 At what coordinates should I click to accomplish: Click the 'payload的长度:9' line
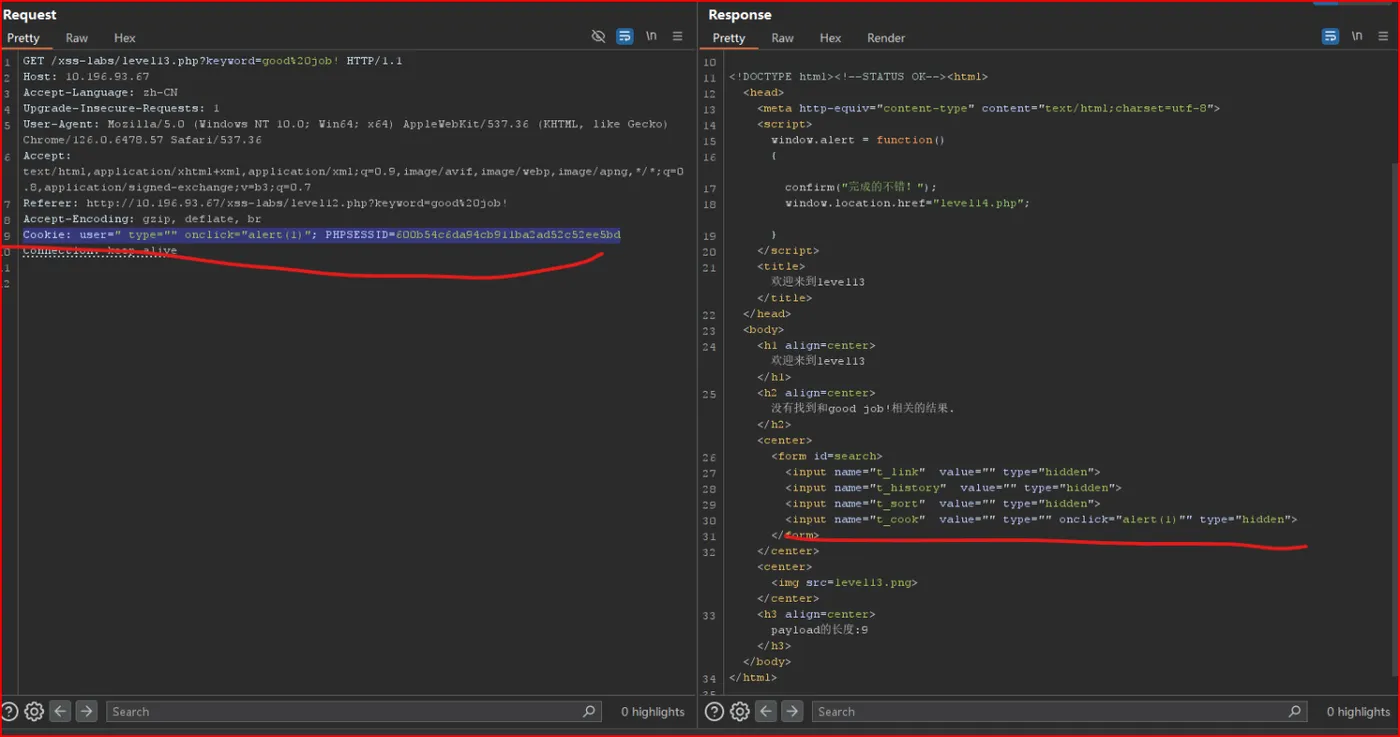pyautogui.click(x=819, y=630)
